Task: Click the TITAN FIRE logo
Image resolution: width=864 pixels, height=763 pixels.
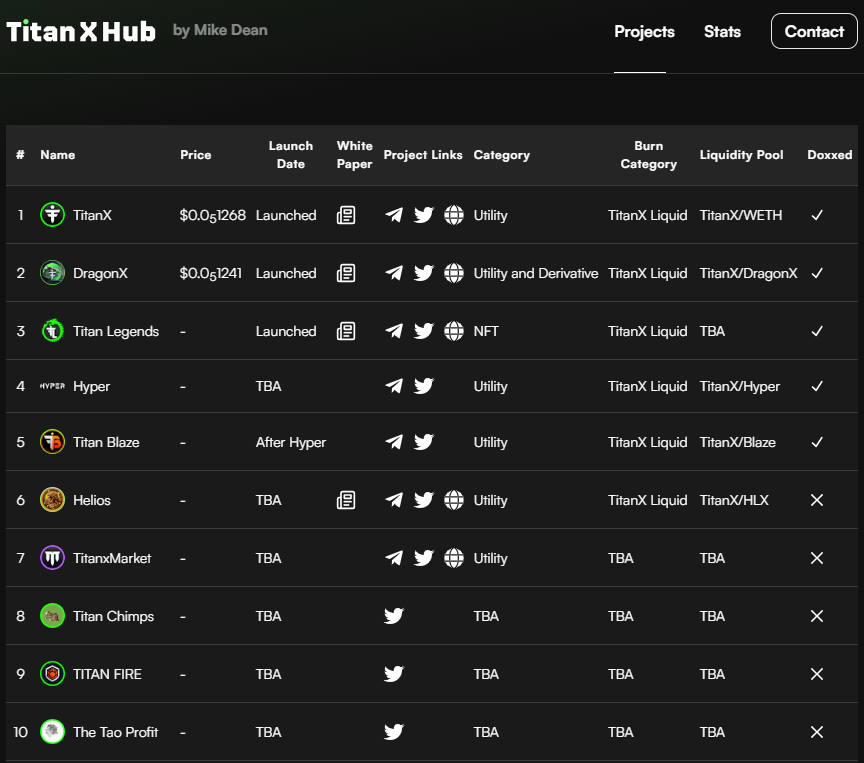Action: [52, 674]
